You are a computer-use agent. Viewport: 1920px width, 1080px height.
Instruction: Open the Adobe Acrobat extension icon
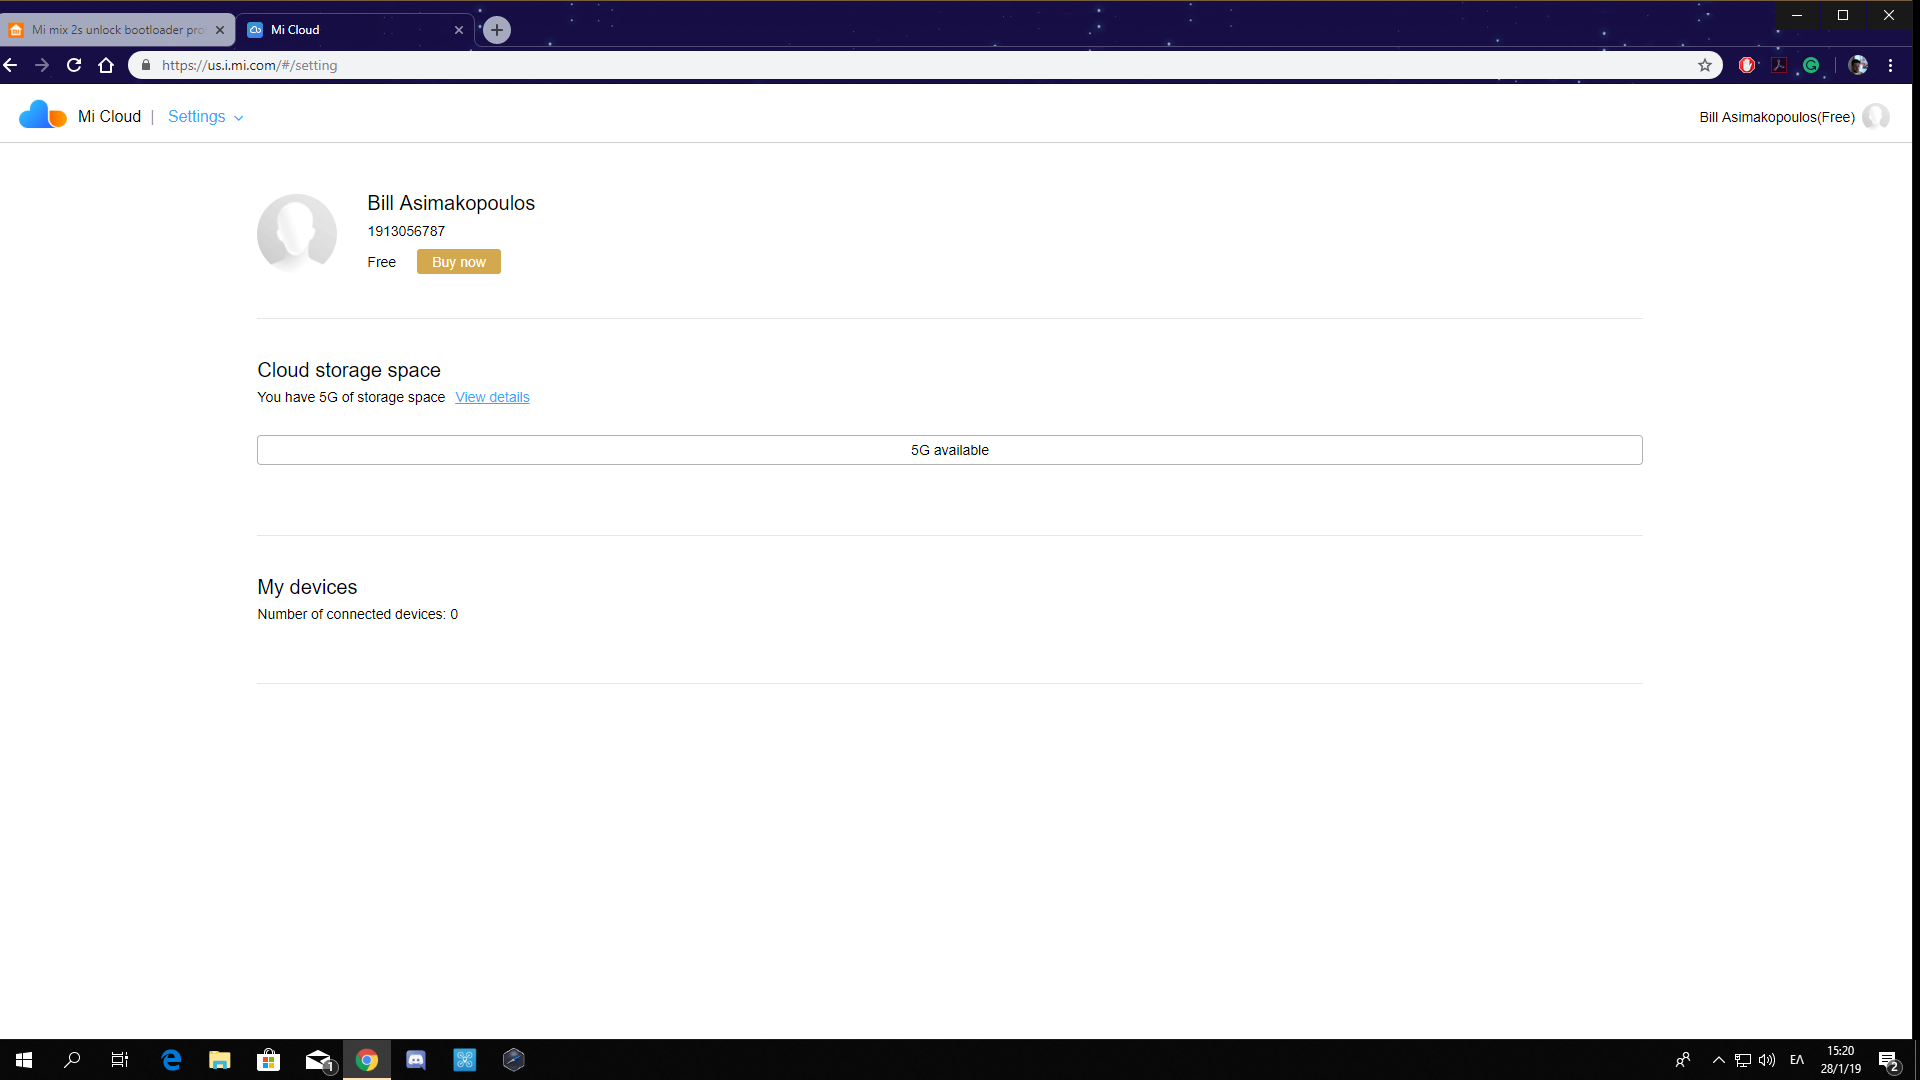pyautogui.click(x=1779, y=65)
